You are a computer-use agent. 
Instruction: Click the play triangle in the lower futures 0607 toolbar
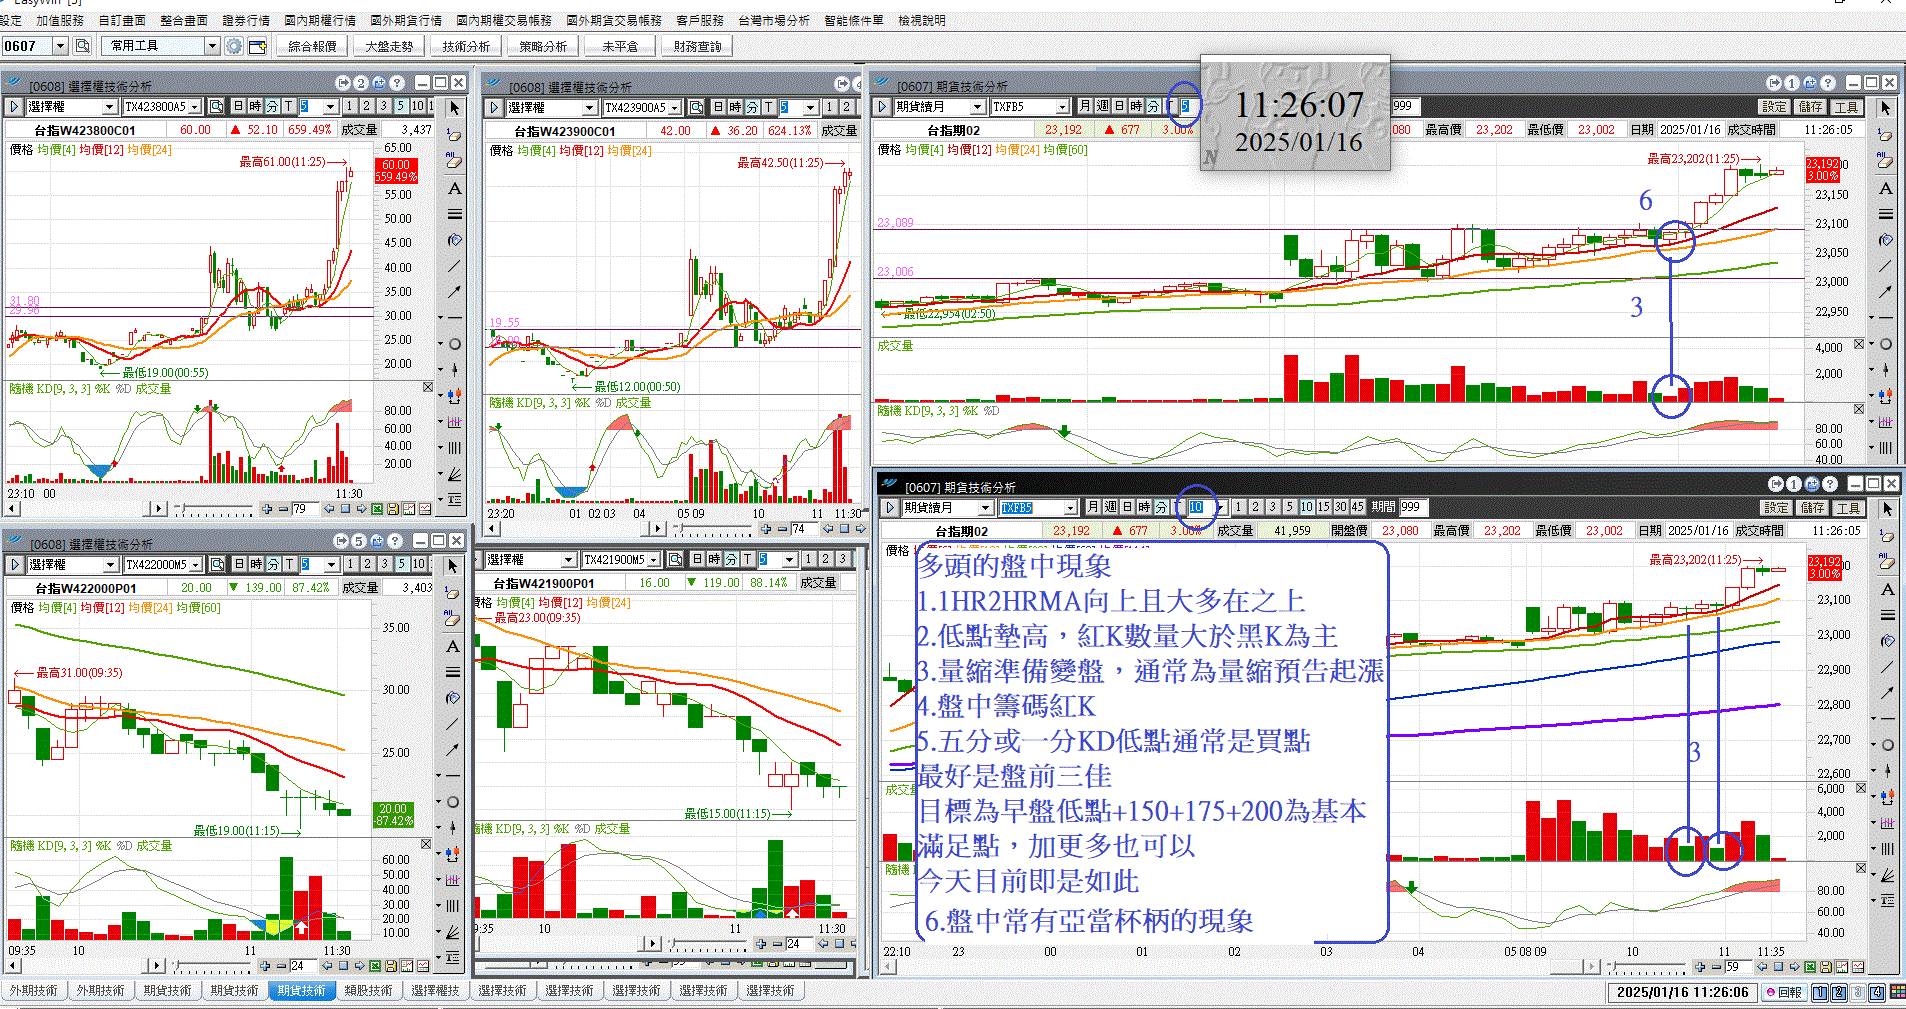(x=890, y=507)
